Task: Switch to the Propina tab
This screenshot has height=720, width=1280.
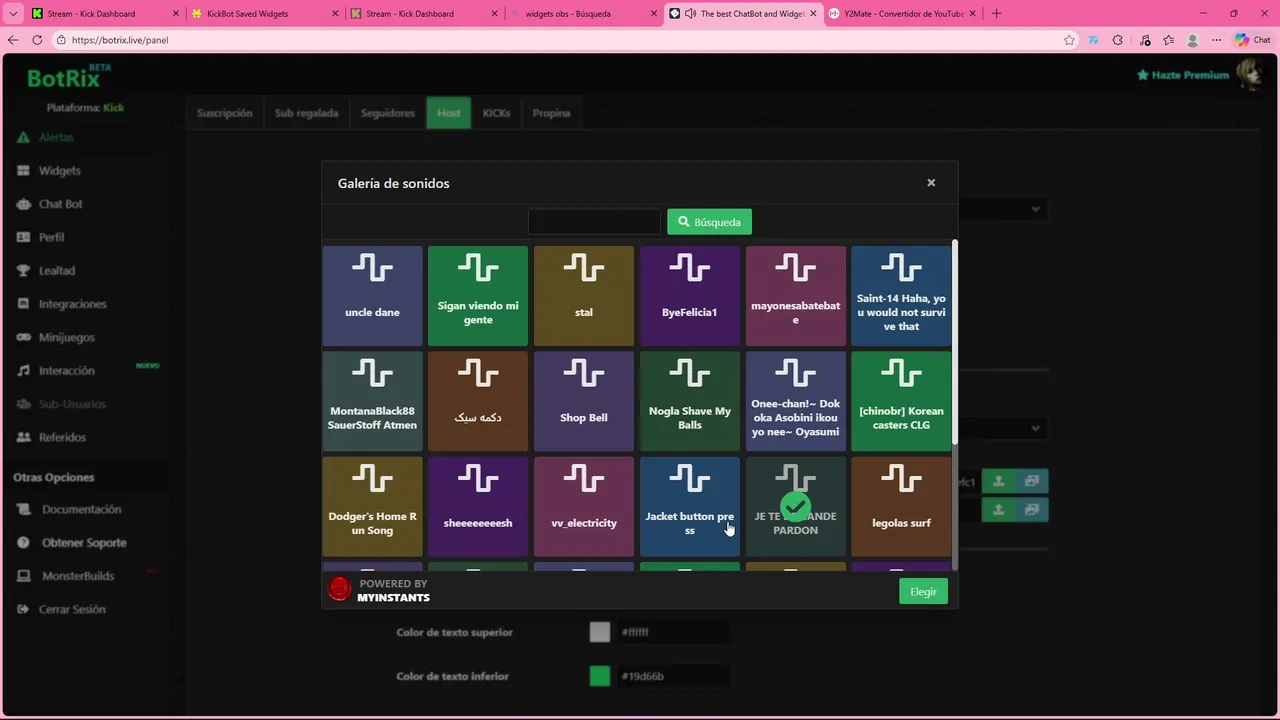Action: pyautogui.click(x=551, y=113)
